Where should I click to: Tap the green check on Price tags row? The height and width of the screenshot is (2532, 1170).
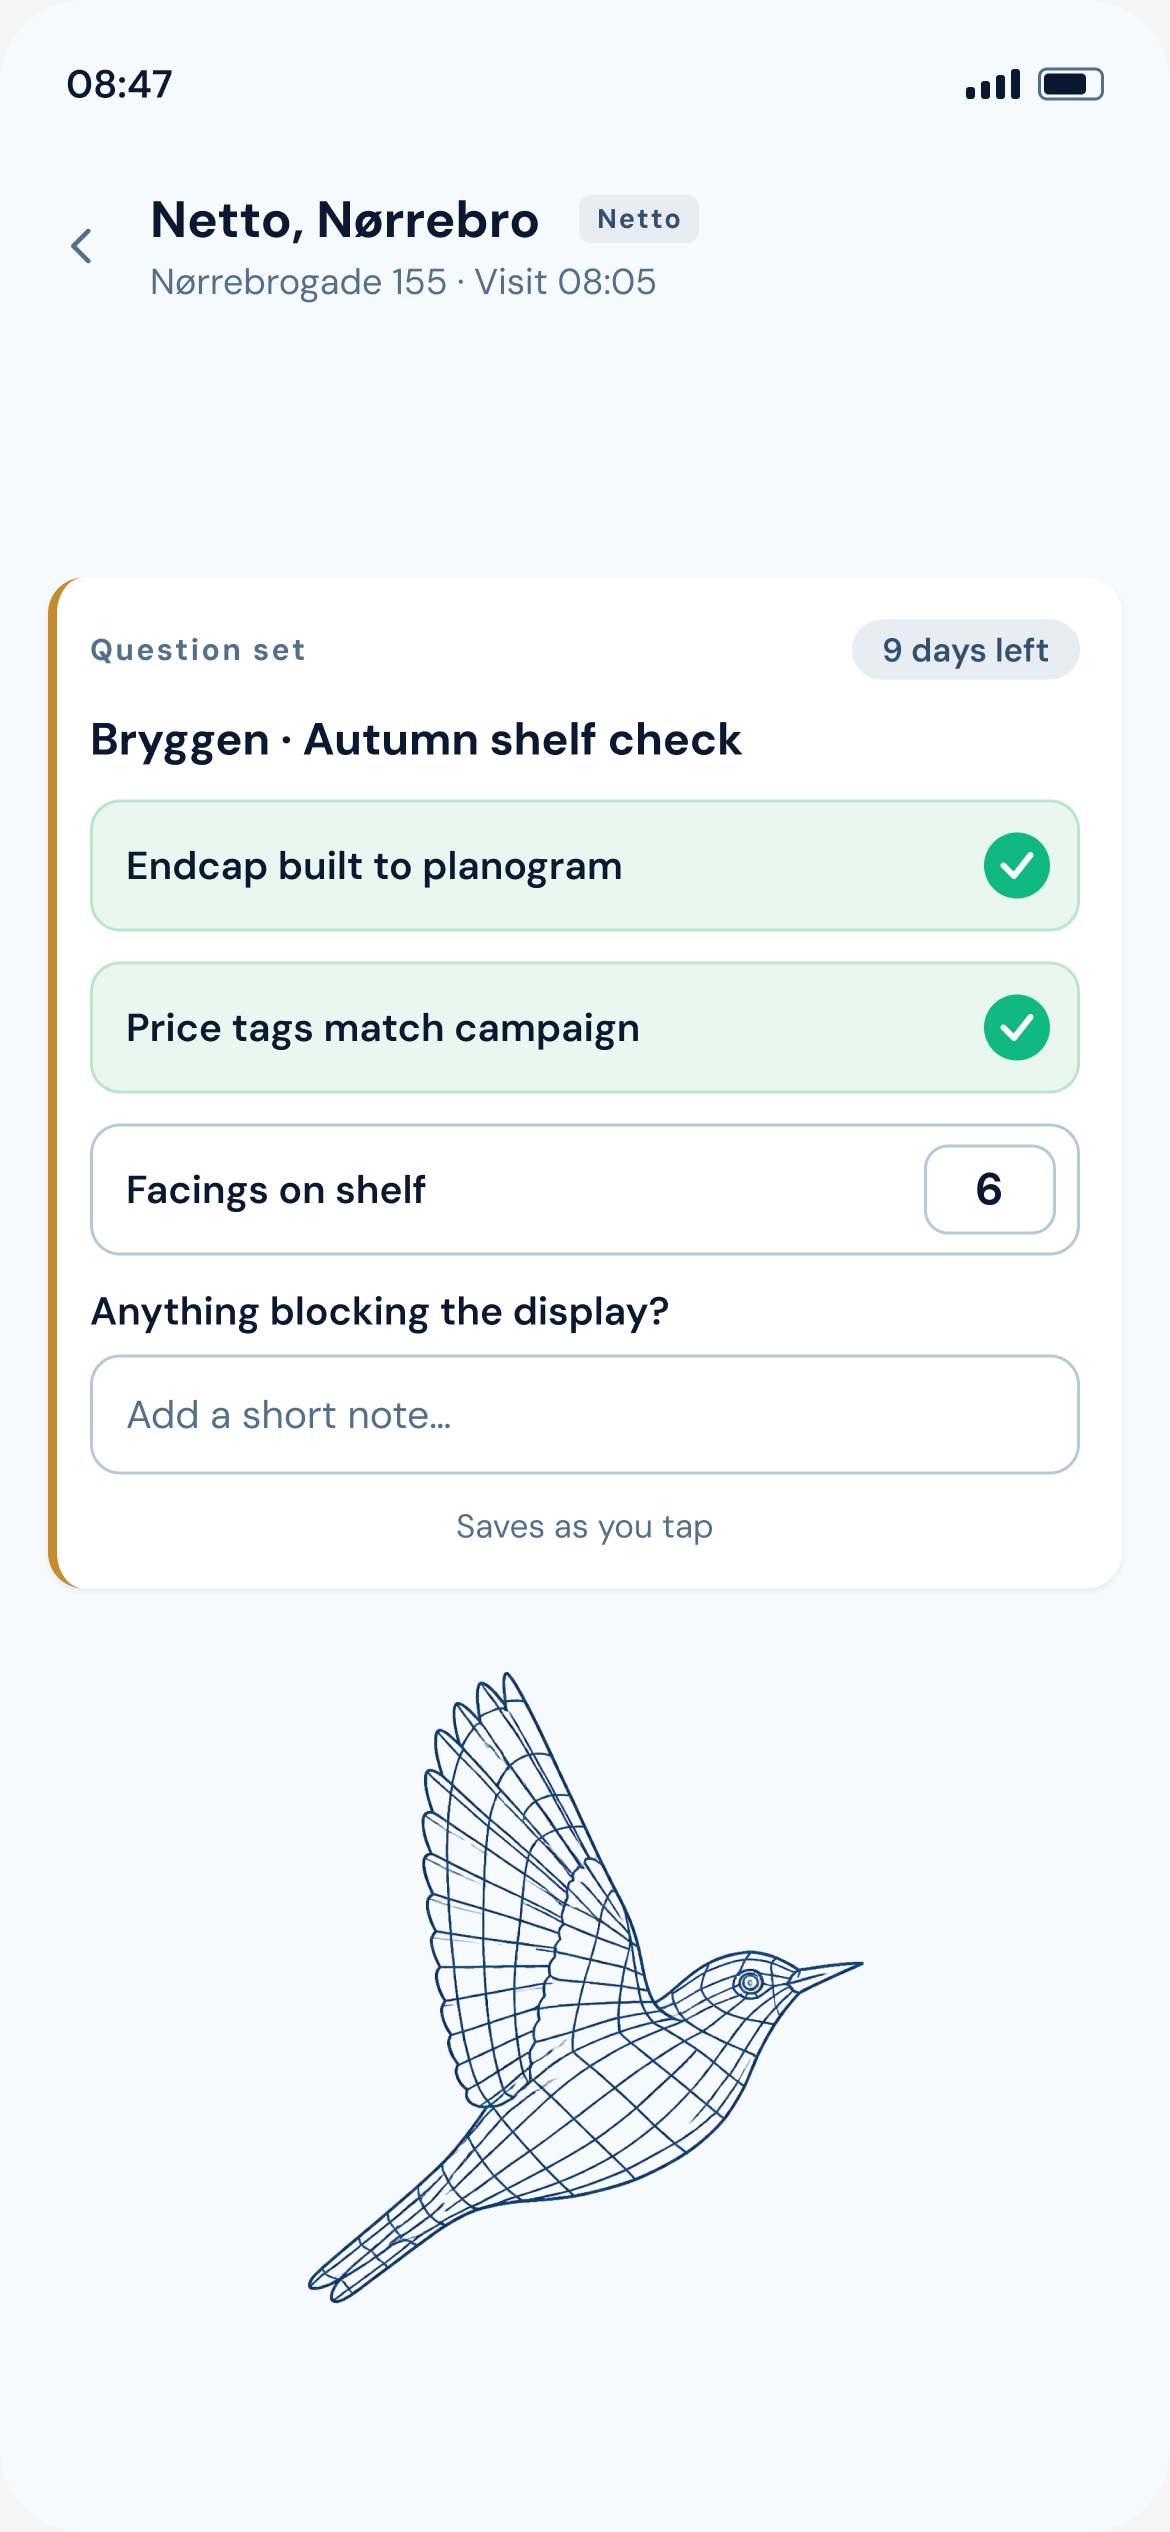pyautogui.click(x=1016, y=1027)
